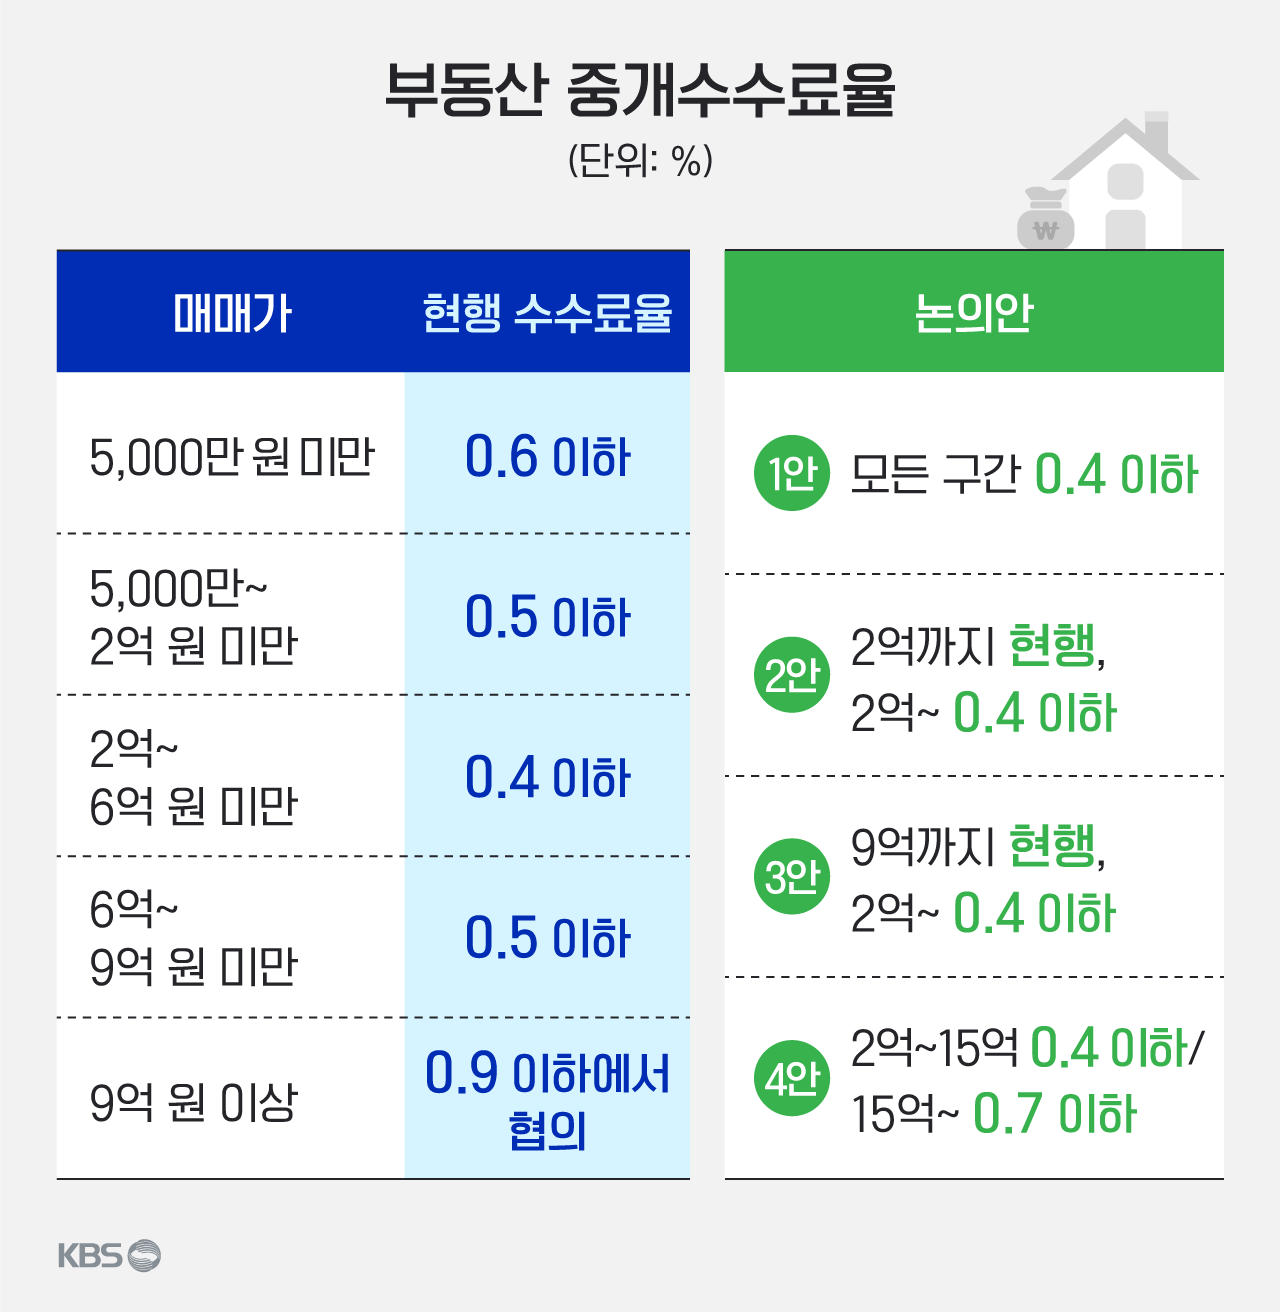Click the KBS logo
This screenshot has width=1280, height=1312.
coord(109,1256)
